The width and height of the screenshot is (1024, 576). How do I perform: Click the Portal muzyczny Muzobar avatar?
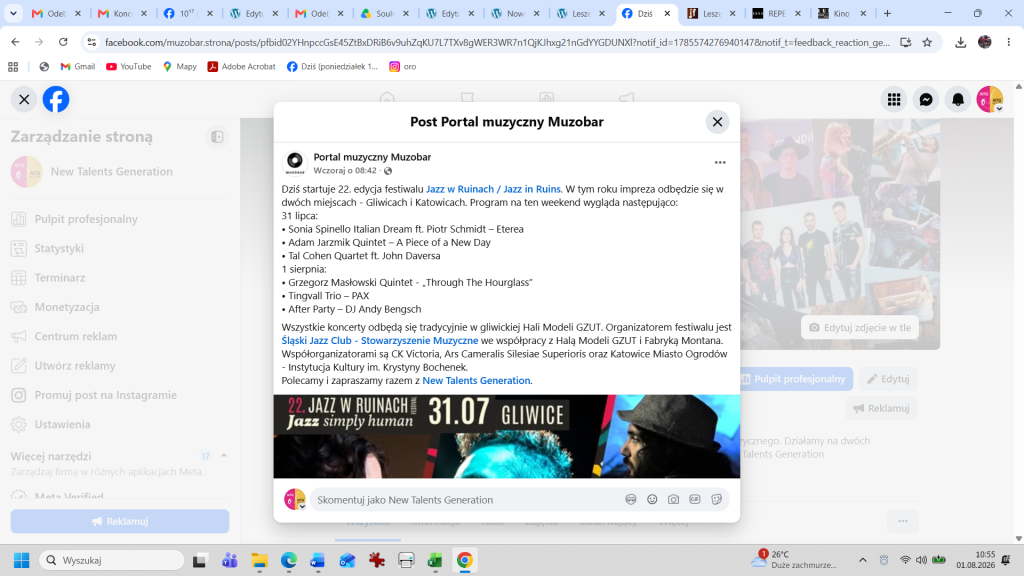(x=295, y=163)
